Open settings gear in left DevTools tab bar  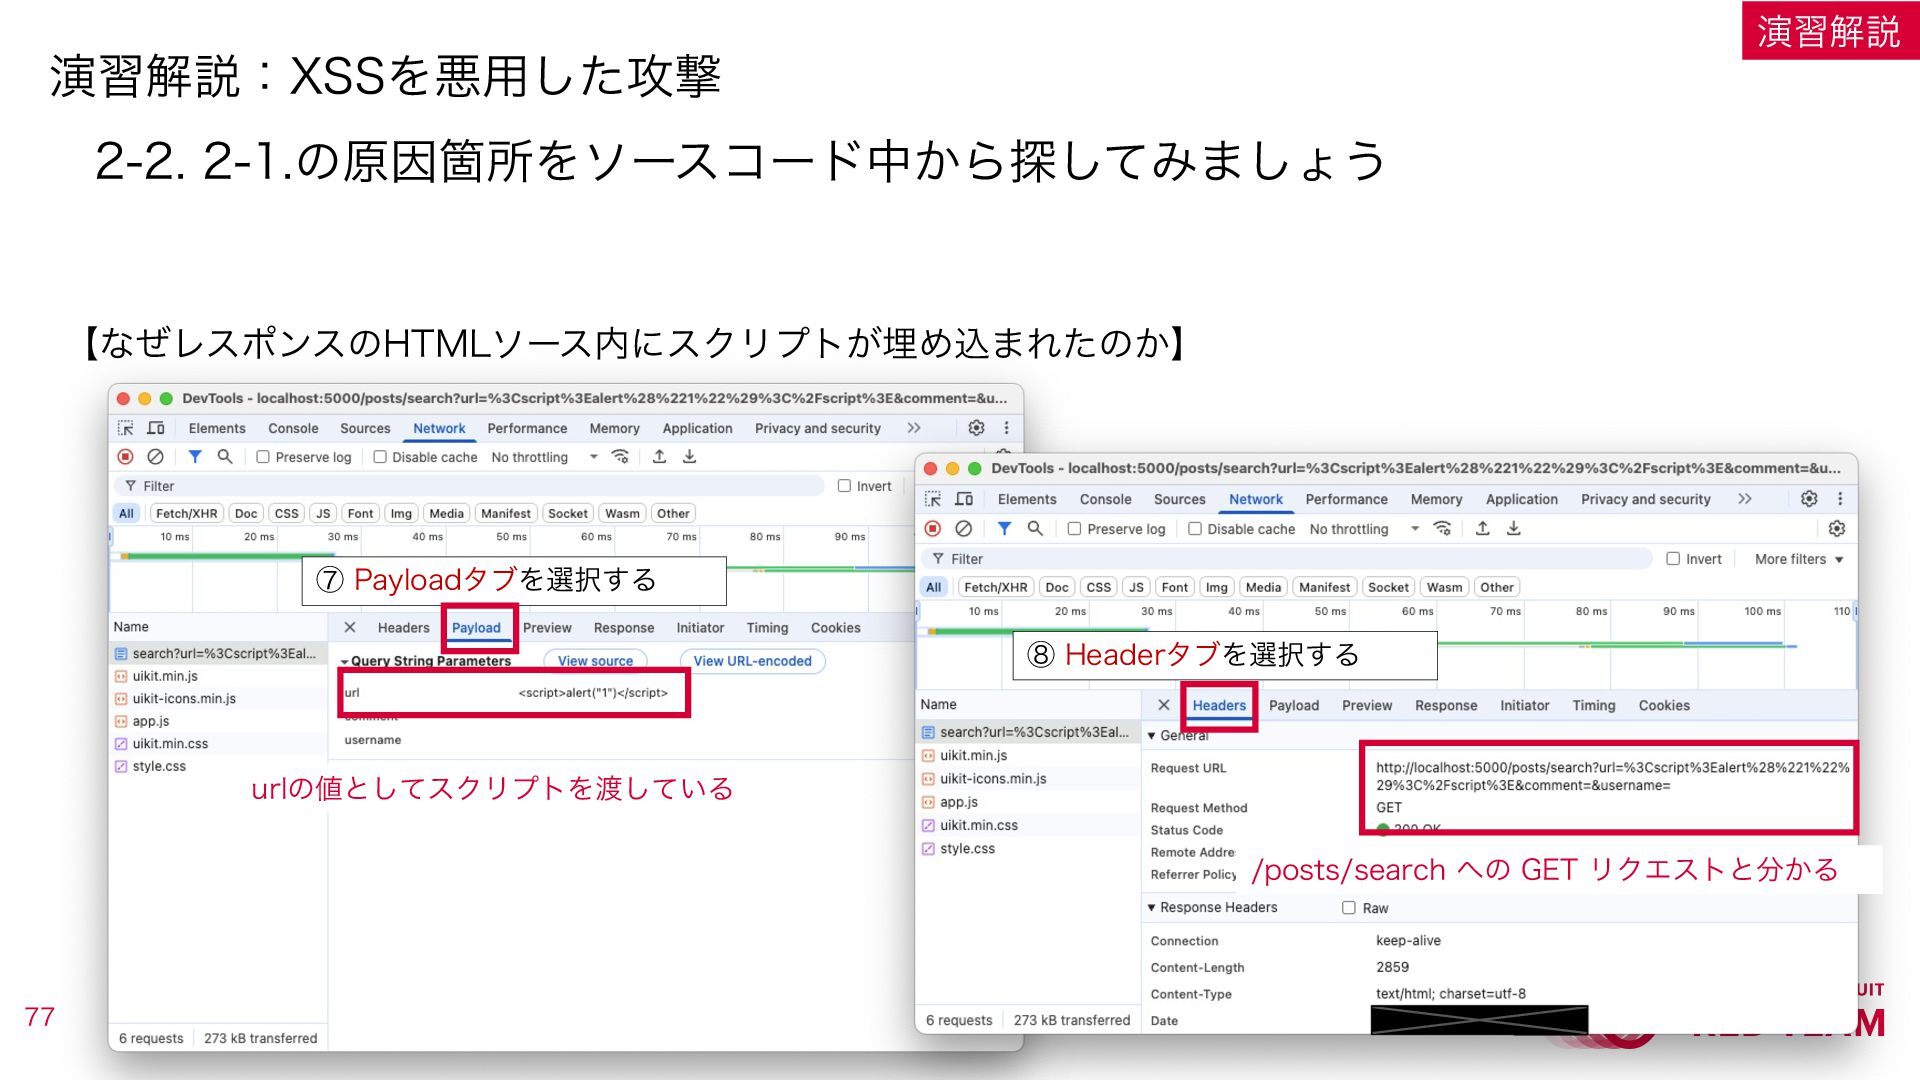coord(976,428)
